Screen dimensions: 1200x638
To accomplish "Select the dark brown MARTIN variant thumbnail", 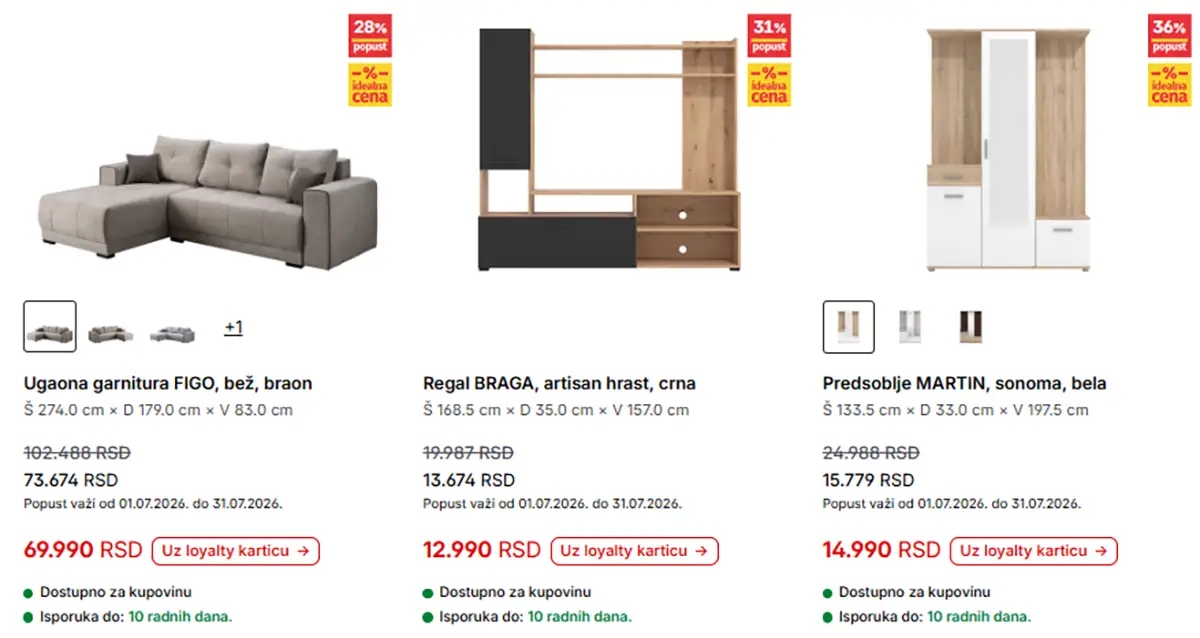I will pos(970,327).
